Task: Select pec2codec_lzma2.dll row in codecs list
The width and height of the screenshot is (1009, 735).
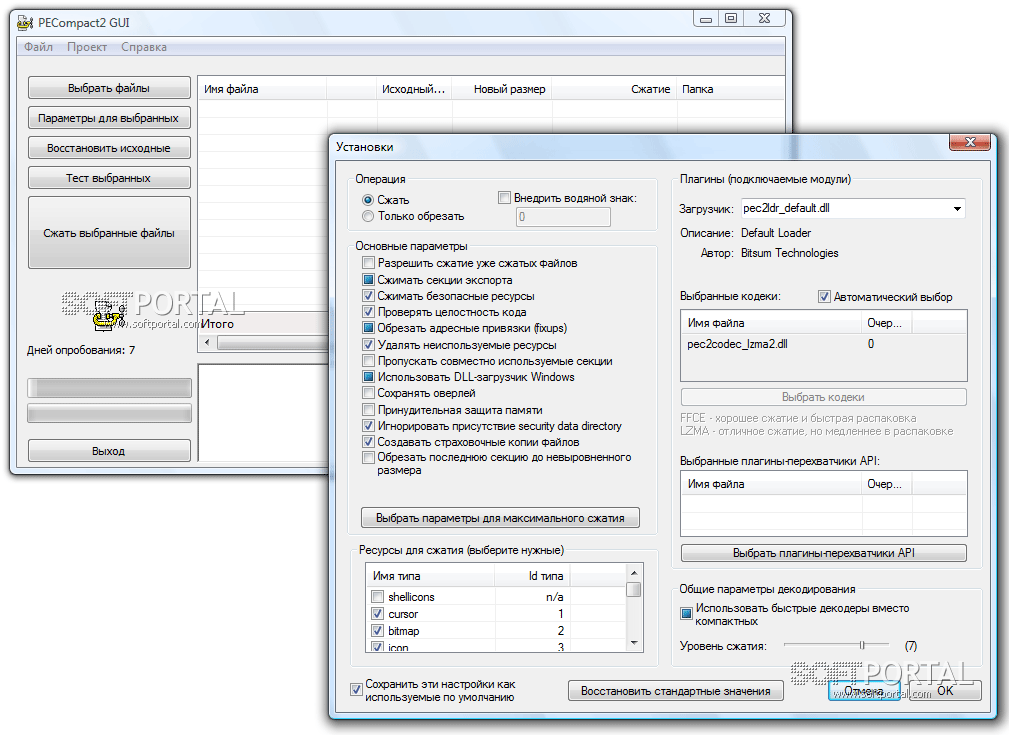Action: [824, 344]
